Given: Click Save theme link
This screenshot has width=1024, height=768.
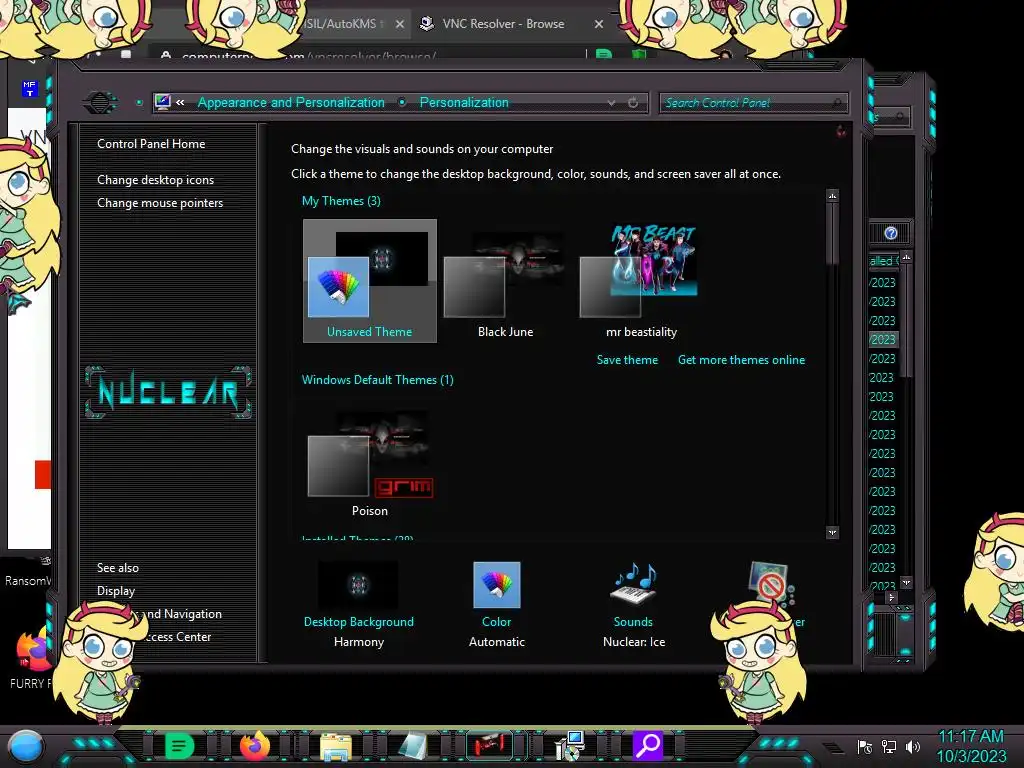Looking at the screenshot, I should pos(627,360).
